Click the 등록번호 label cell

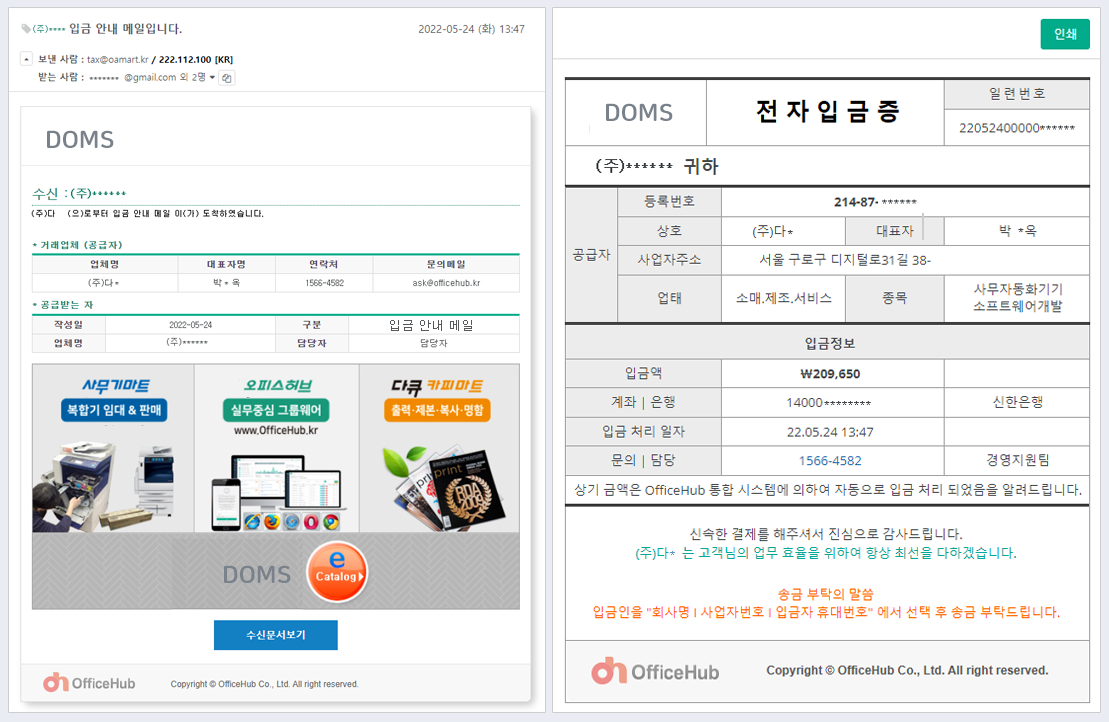(x=669, y=202)
